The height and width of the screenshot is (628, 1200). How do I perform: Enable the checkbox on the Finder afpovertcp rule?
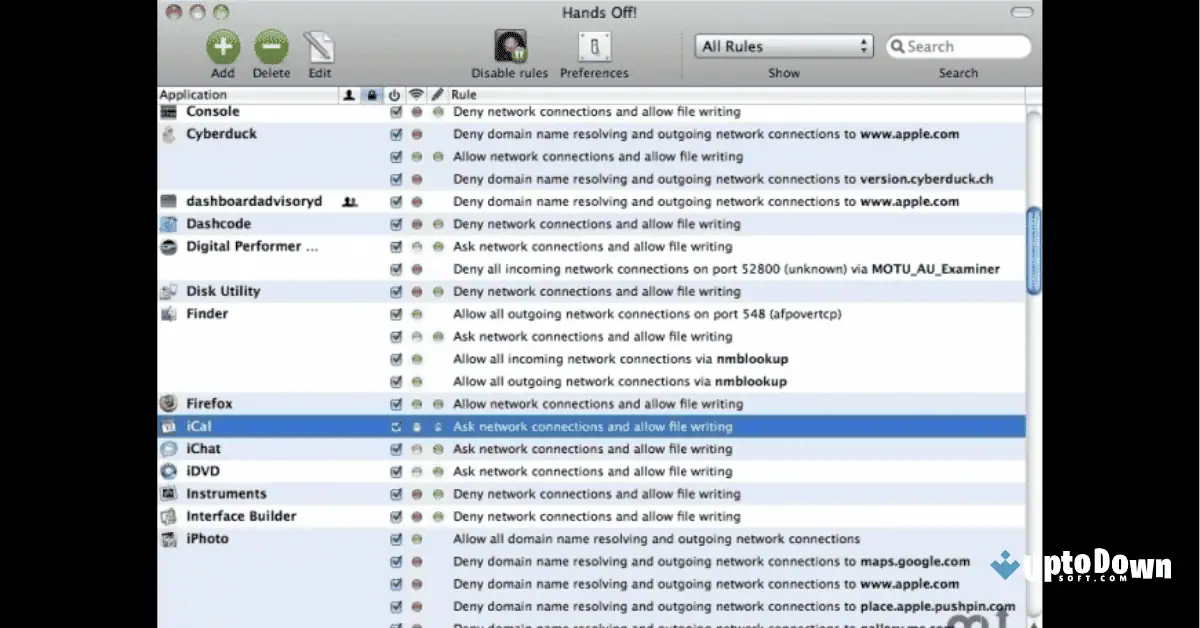click(396, 313)
